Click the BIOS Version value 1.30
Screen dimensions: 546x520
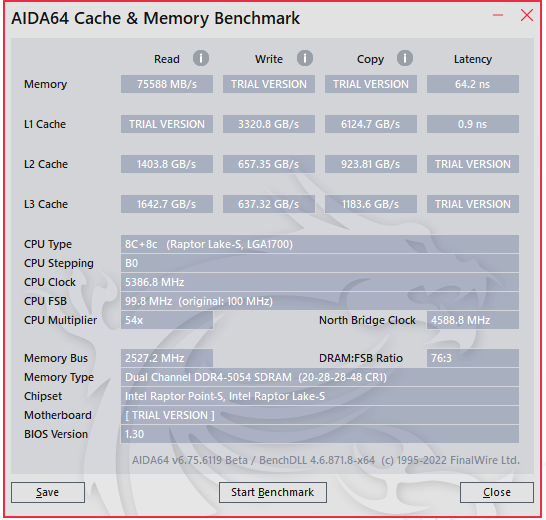(320, 434)
